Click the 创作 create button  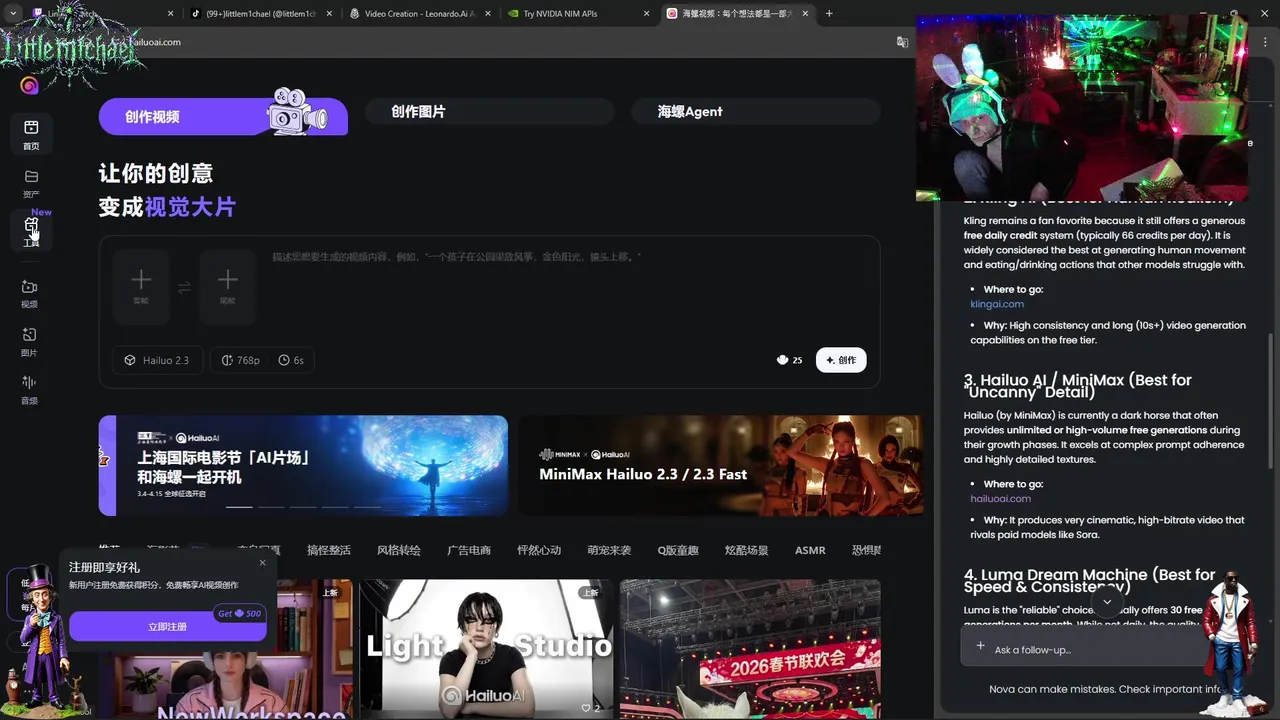[841, 360]
